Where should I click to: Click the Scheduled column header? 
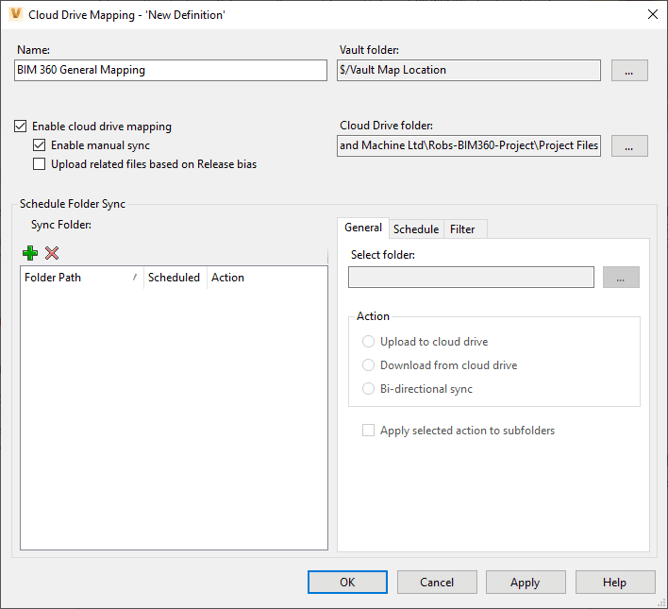coord(175,278)
